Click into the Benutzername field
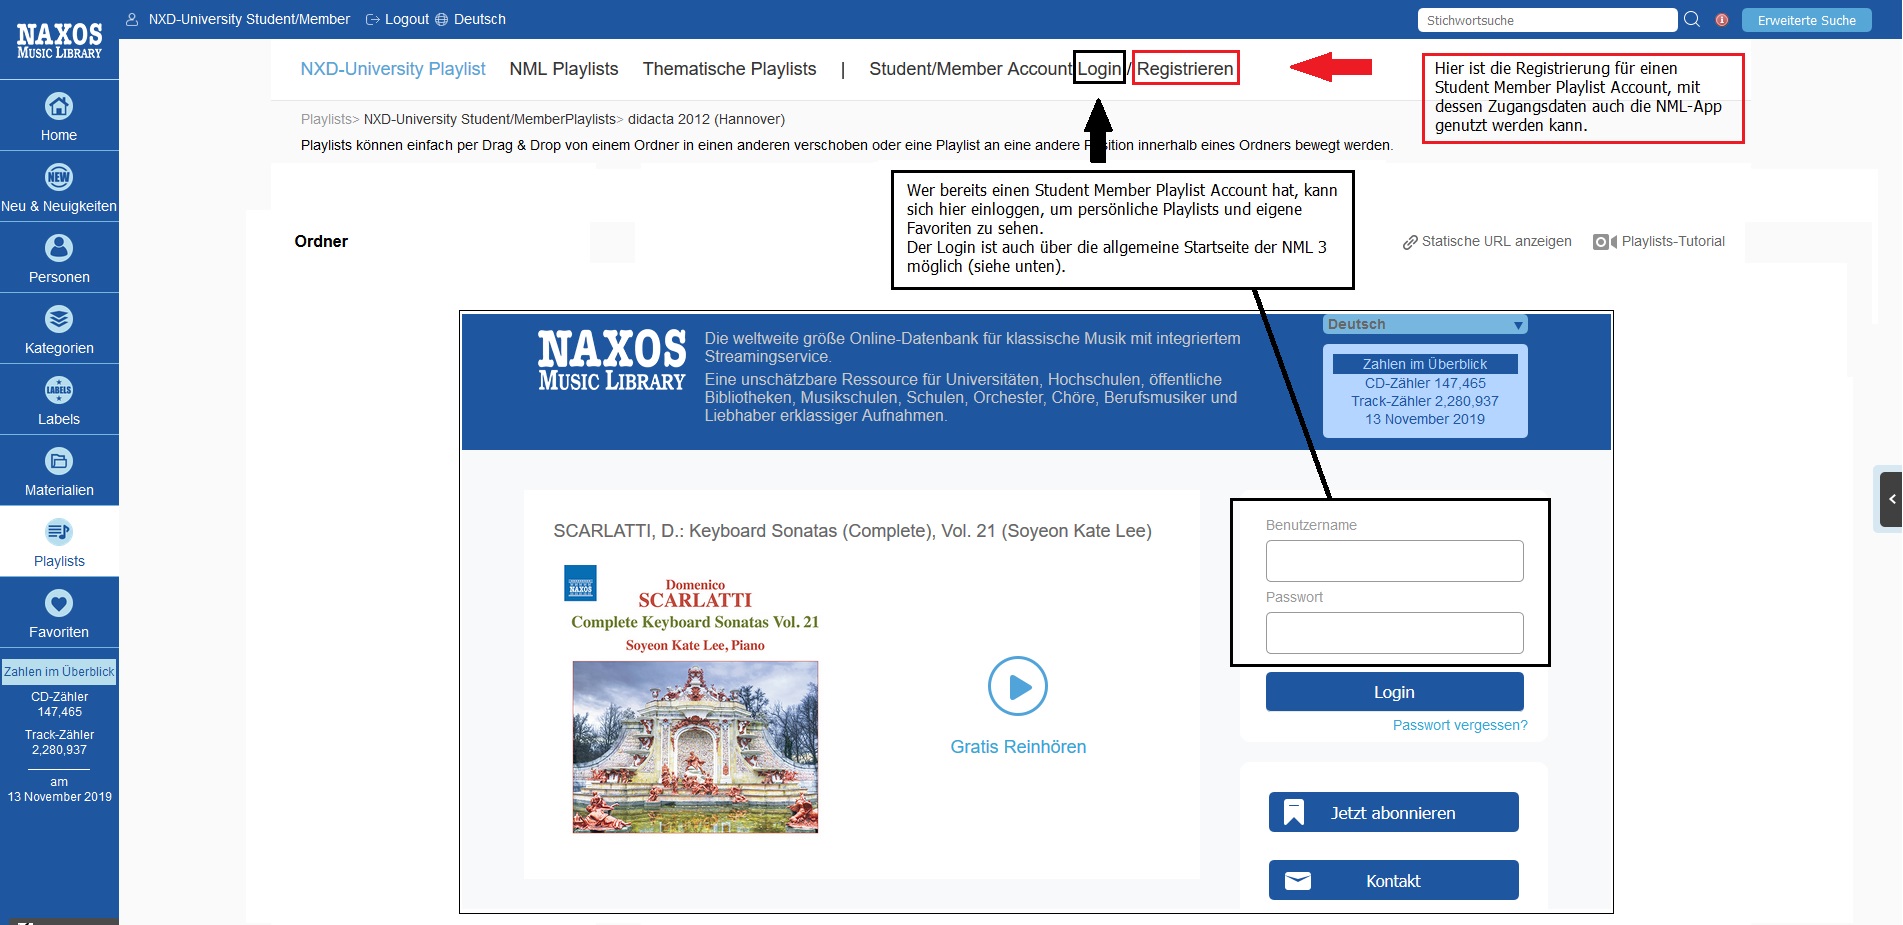 click(x=1394, y=561)
